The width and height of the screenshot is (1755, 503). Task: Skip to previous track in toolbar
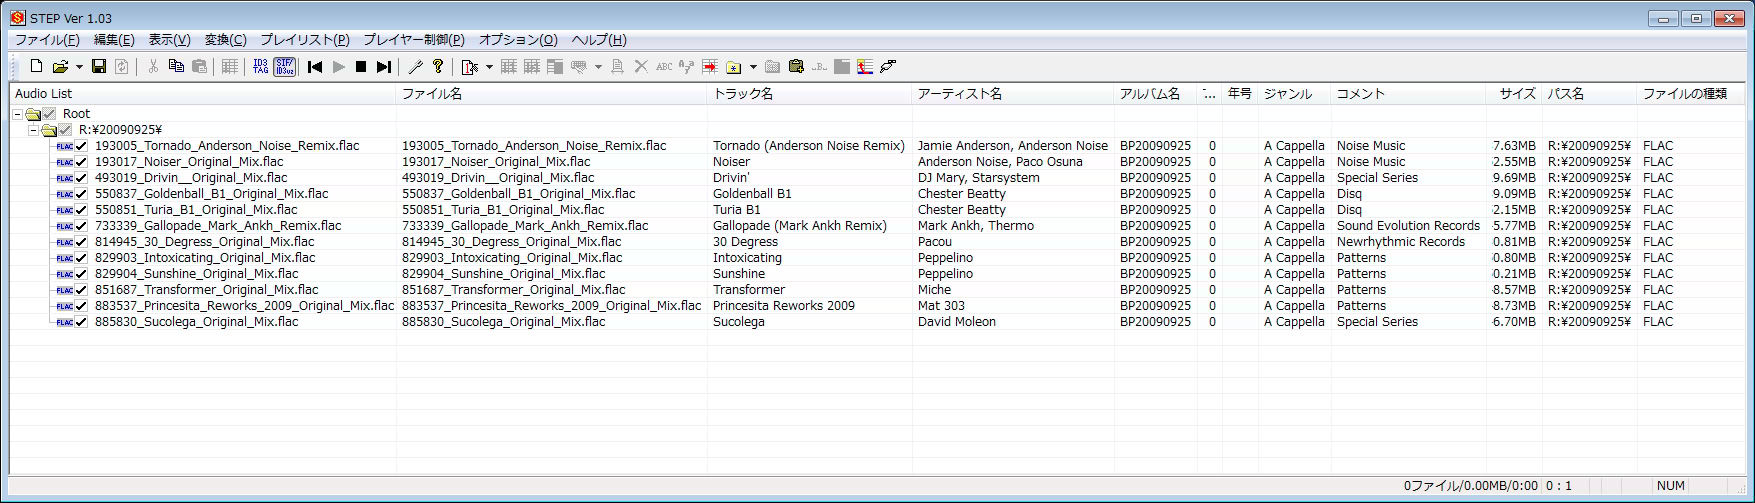point(315,67)
